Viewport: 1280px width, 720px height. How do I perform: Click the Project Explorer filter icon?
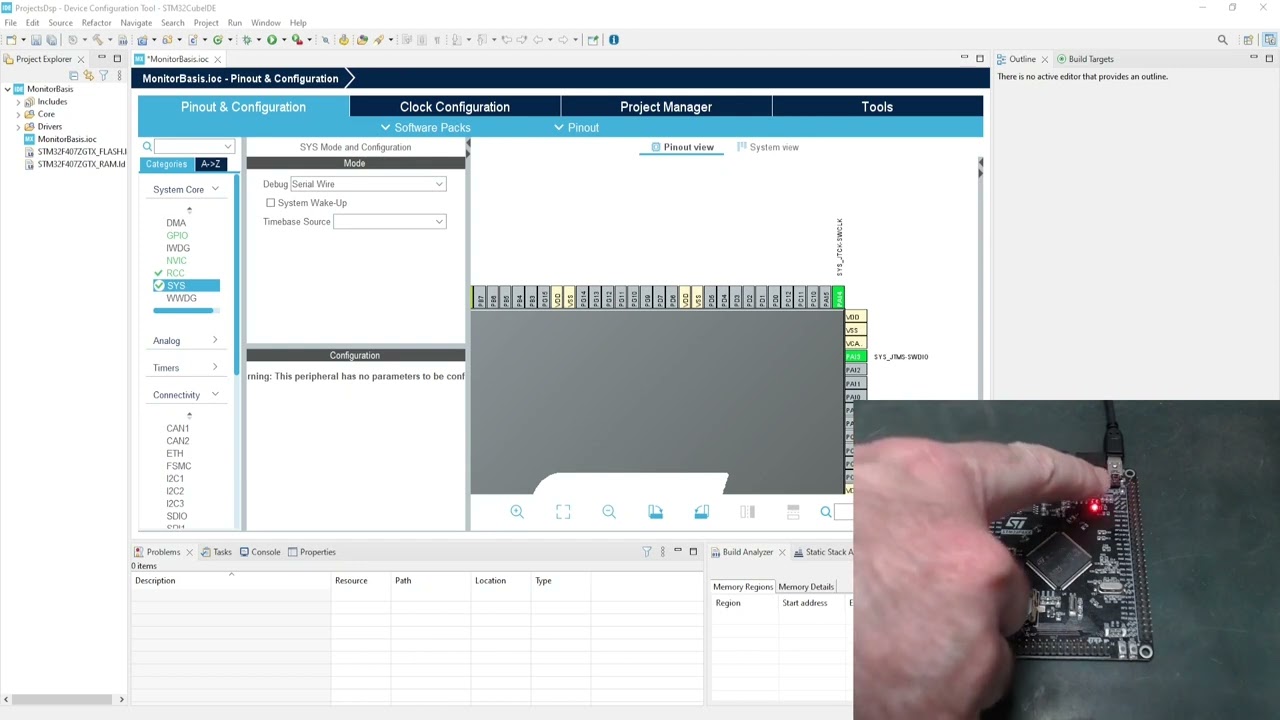[x=103, y=76]
